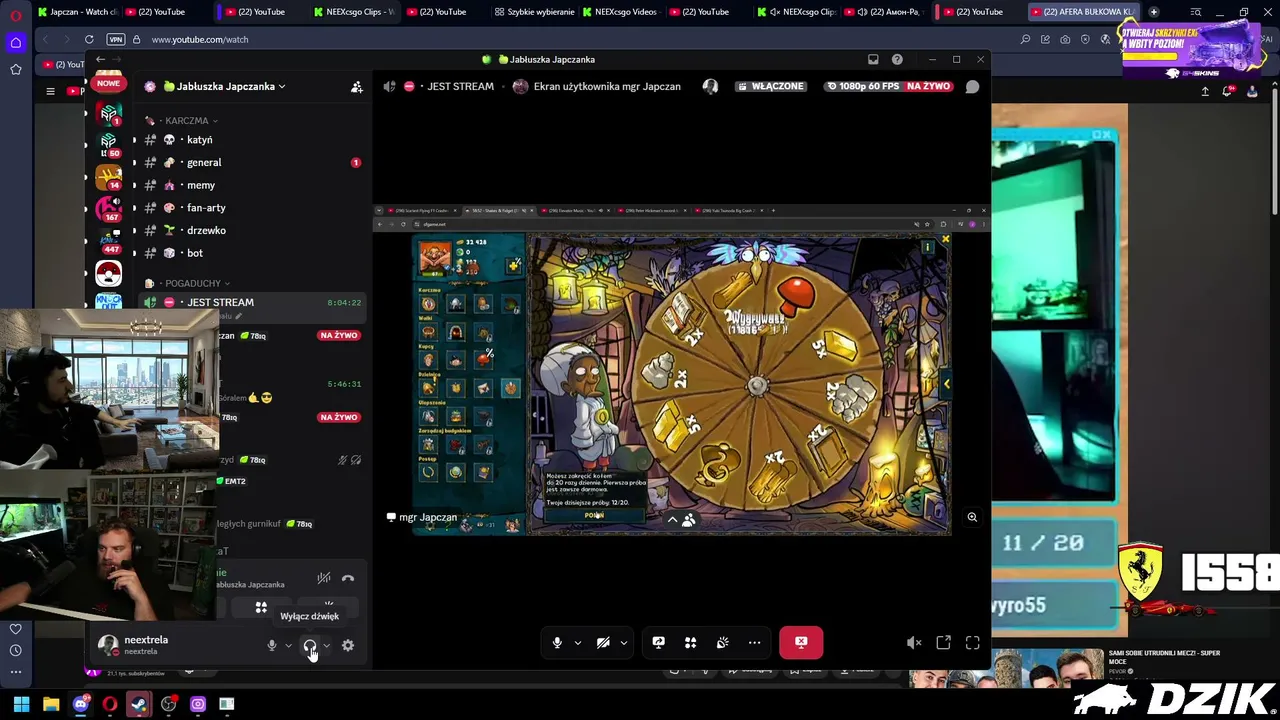Viewport: 1280px width, 720px height.
Task: Open more options ellipsis in call bar
Action: click(754, 643)
